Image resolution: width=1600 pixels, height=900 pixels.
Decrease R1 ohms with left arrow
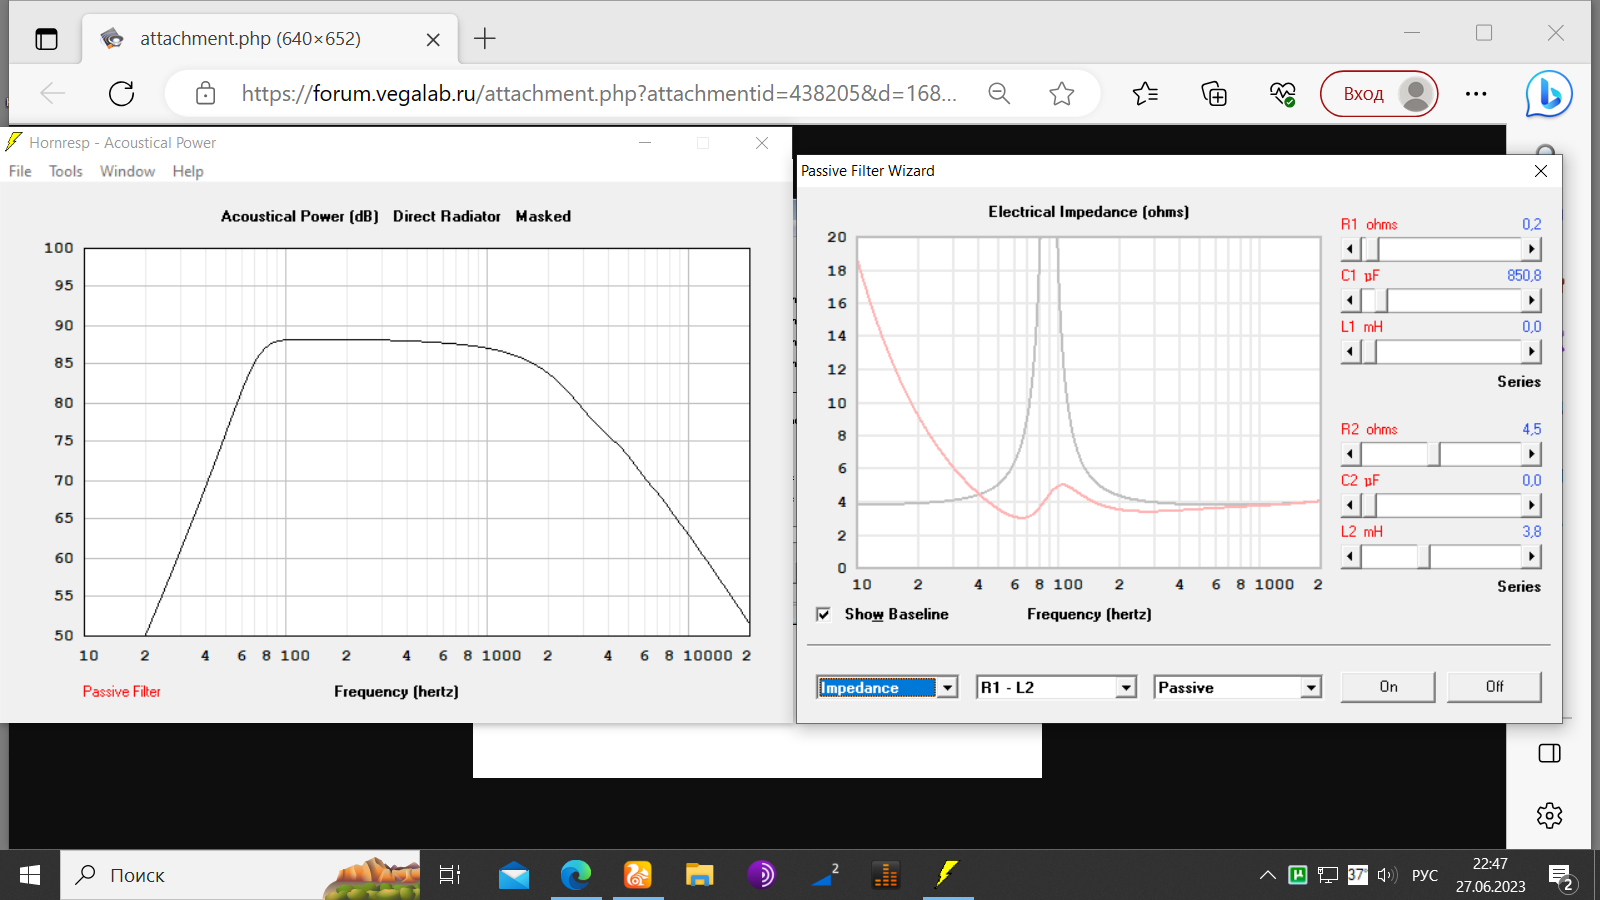pyautogui.click(x=1350, y=249)
